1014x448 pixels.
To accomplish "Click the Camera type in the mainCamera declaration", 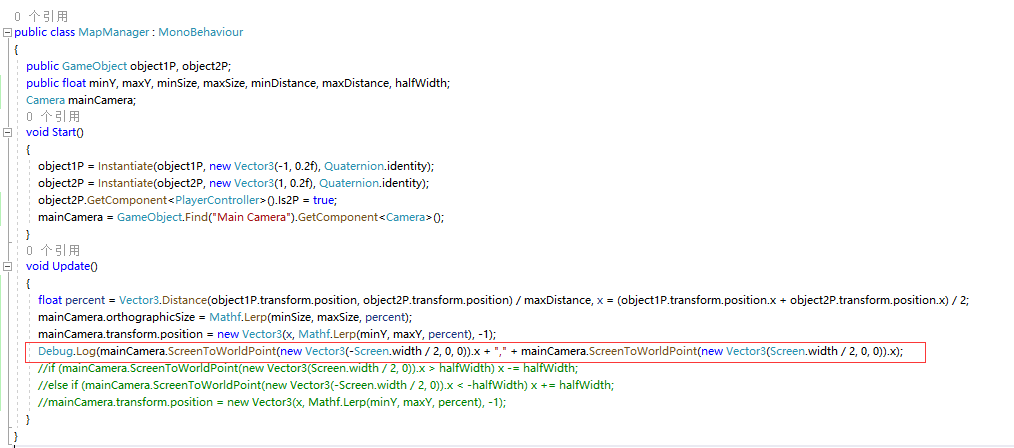I will click(x=46, y=100).
